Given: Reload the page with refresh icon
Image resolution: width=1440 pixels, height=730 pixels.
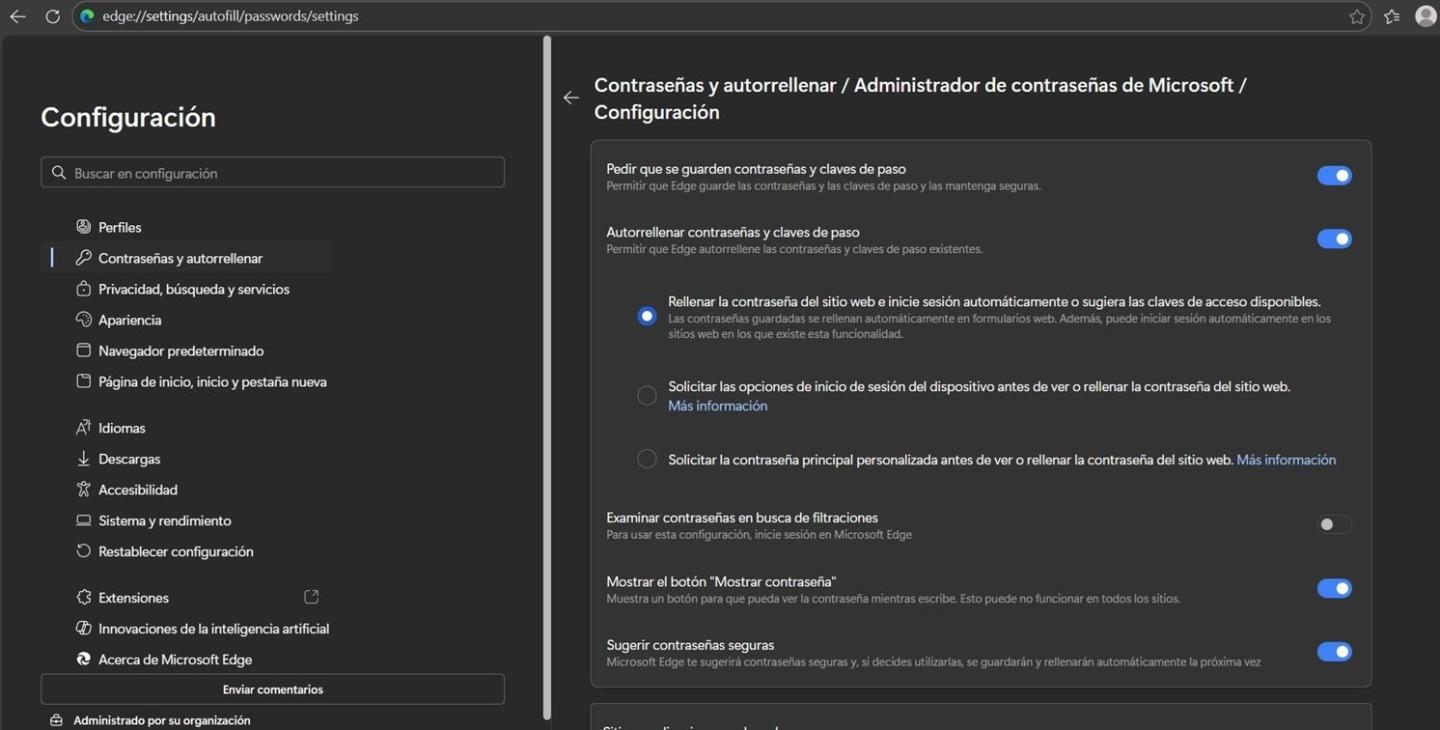Looking at the screenshot, I should coord(53,16).
